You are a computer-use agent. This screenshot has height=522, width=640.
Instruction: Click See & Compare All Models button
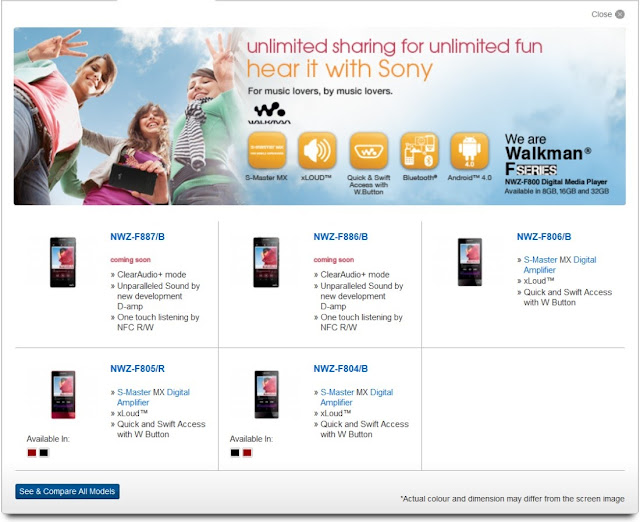coord(67,491)
